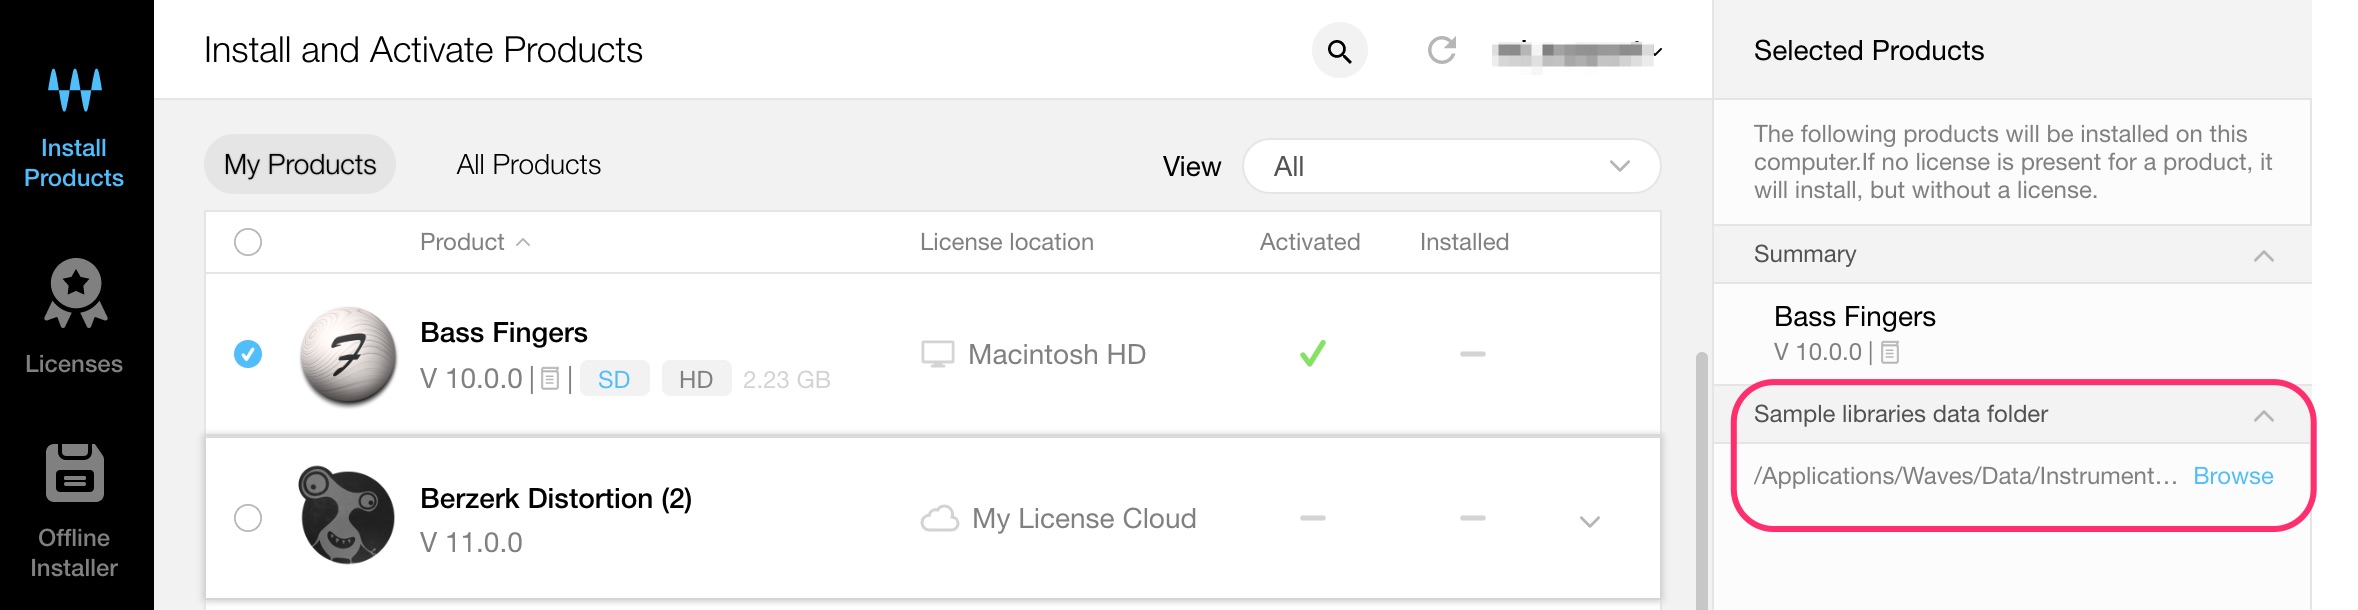Choose the SD sample library option
Screen dimensions: 2358x610
[614, 379]
